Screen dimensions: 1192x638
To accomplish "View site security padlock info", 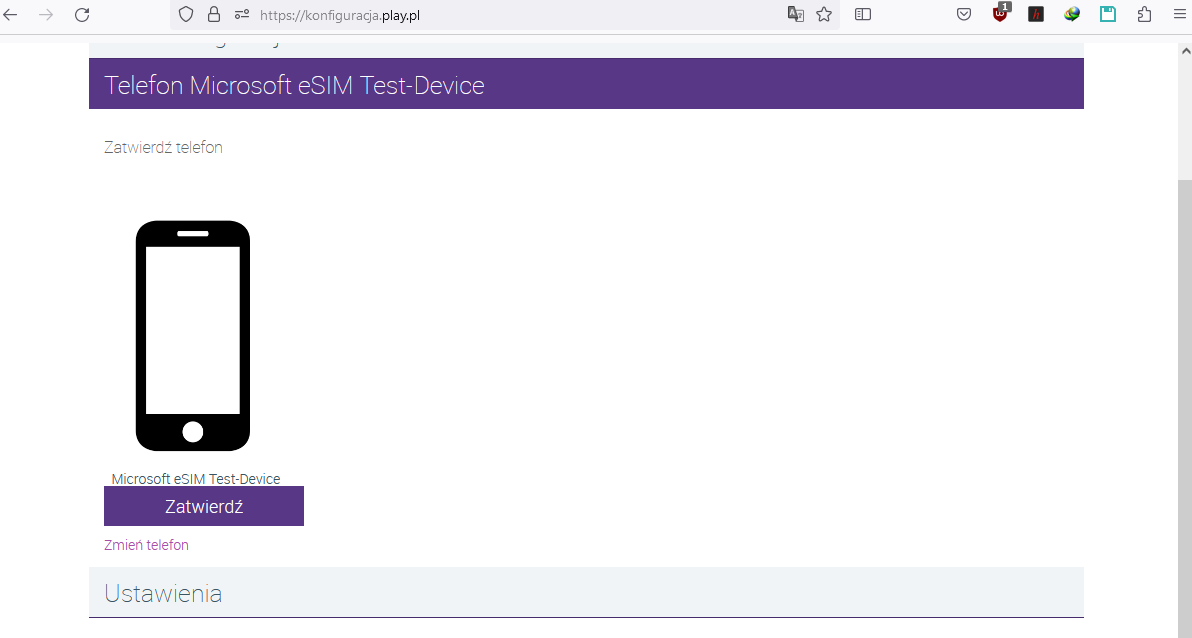I will (214, 14).
